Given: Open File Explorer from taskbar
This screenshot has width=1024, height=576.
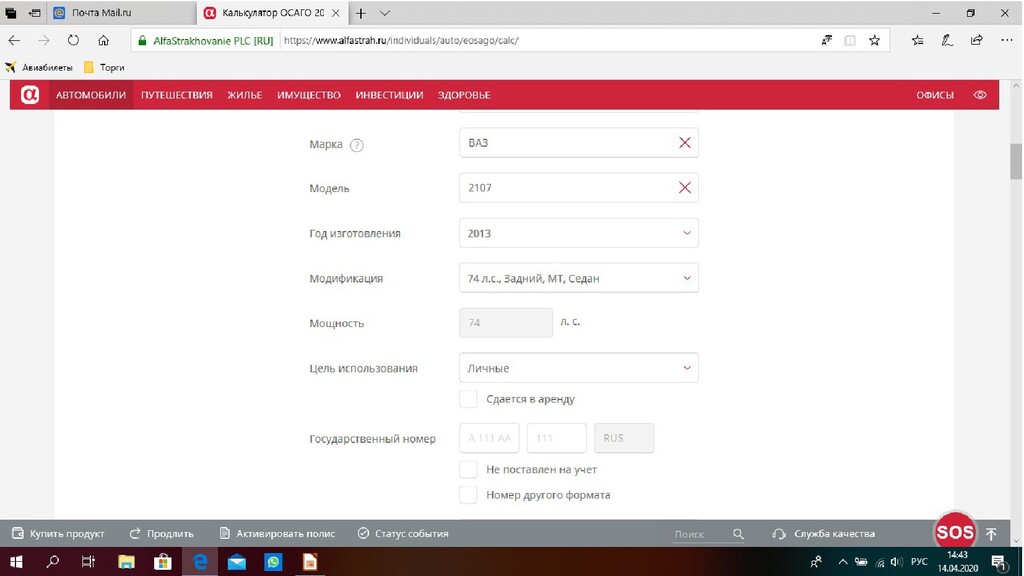Looking at the screenshot, I should point(126,562).
